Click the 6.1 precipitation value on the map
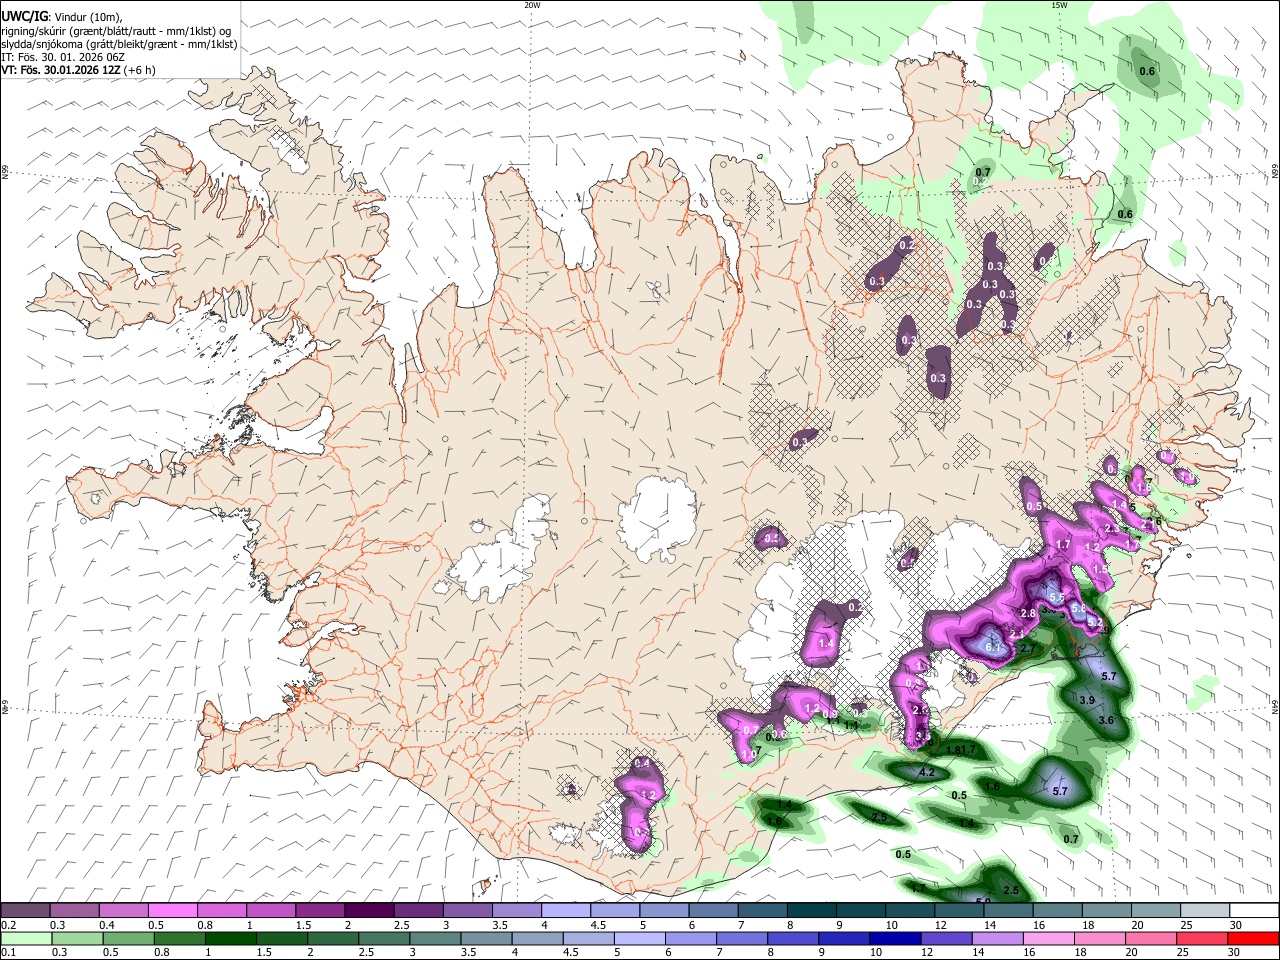The width and height of the screenshot is (1280, 960). pos(993,648)
